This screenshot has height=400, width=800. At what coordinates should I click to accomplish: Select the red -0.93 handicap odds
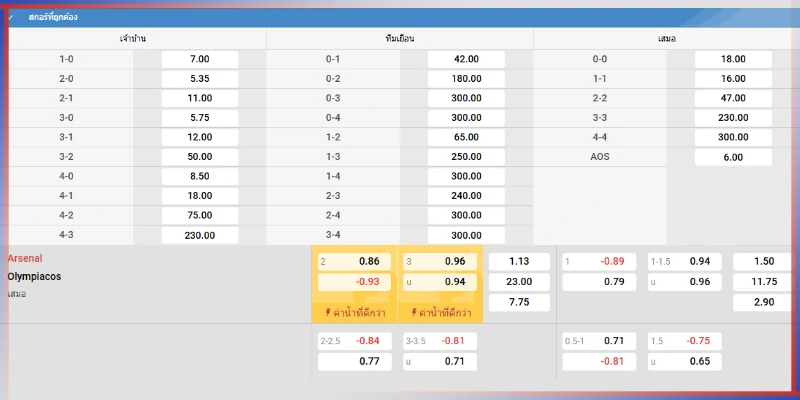(x=354, y=282)
